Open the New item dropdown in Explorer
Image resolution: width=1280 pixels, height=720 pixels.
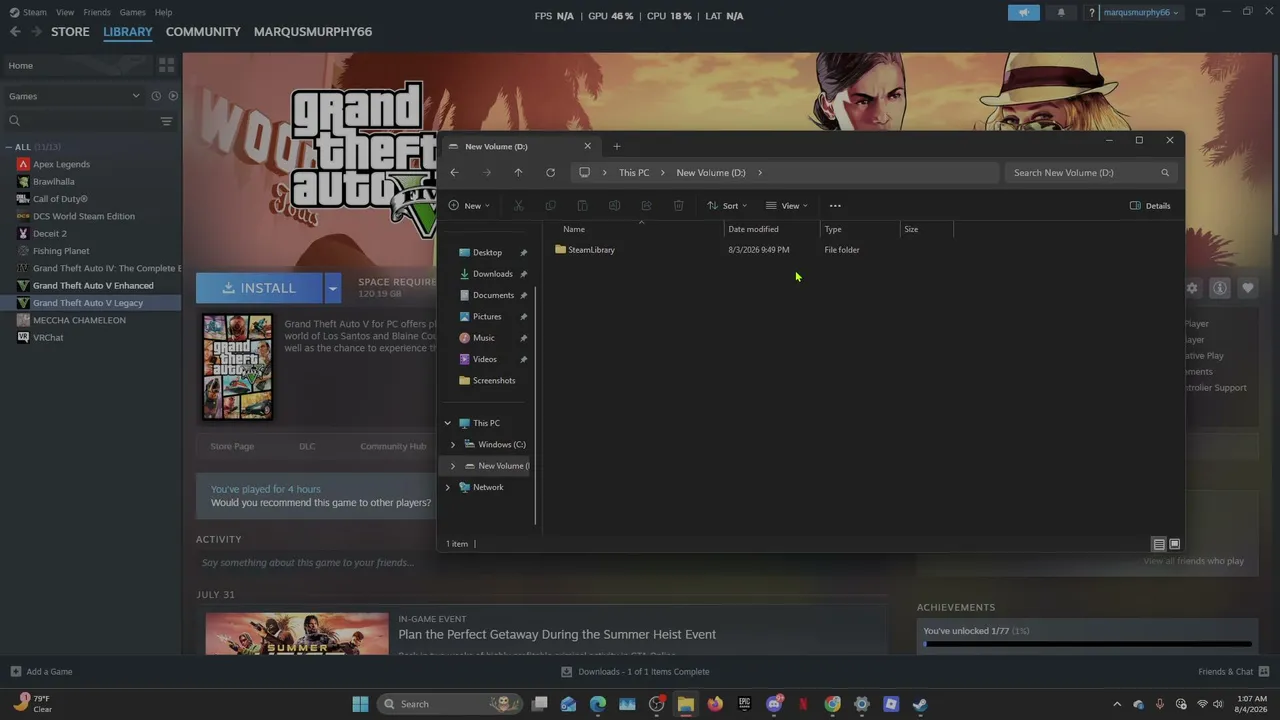pyautogui.click(x=469, y=206)
